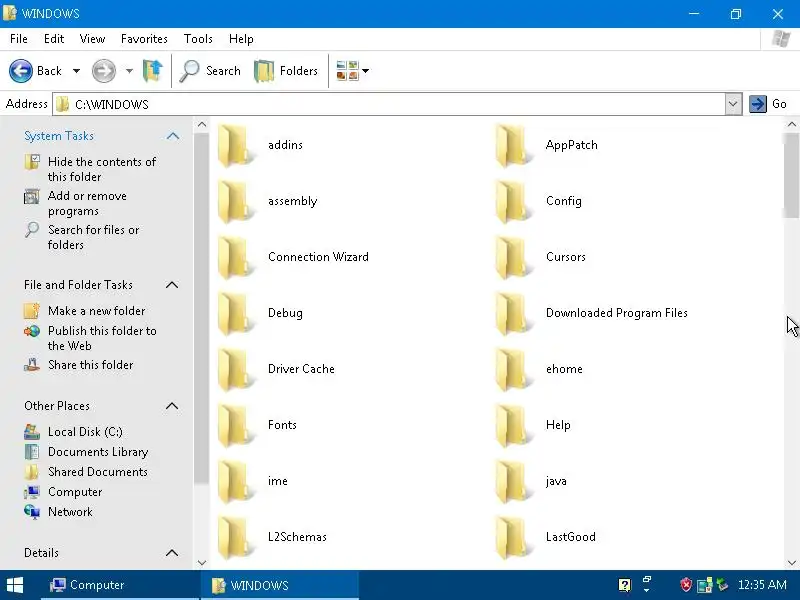
Task: Select the ehome folder icon
Action: pyautogui.click(x=513, y=369)
